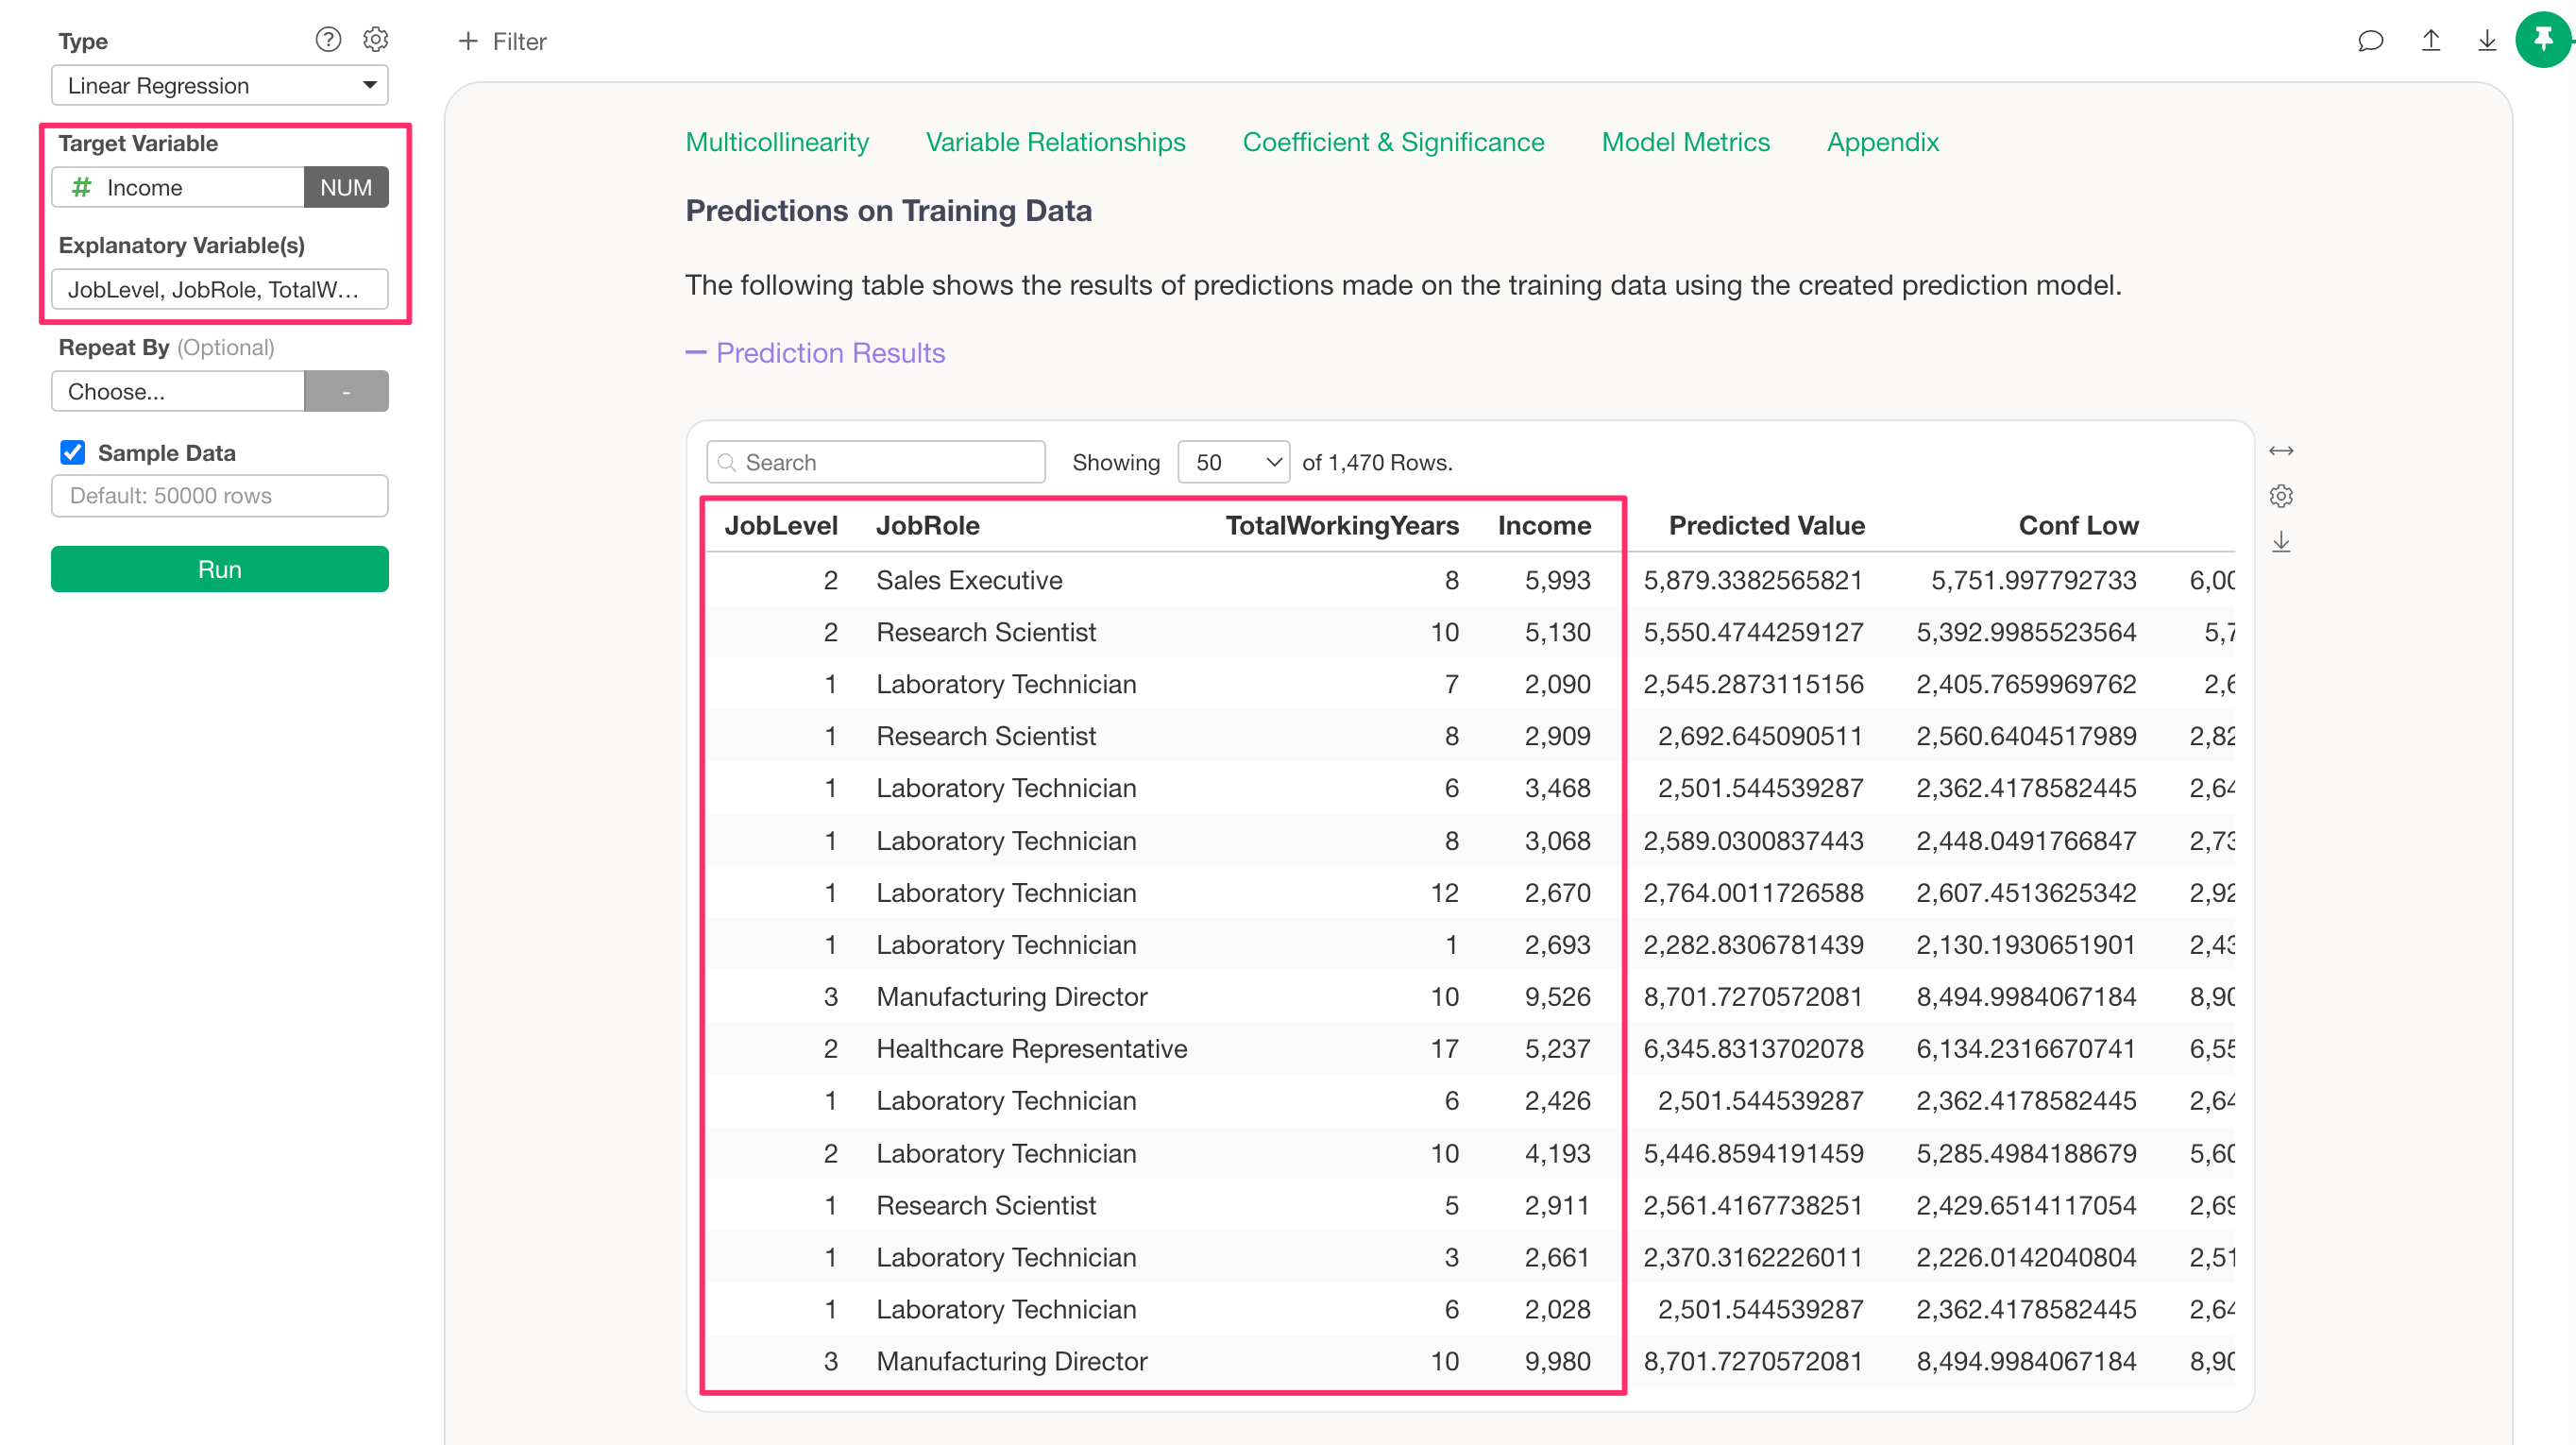The width and height of the screenshot is (2576, 1445).
Task: Switch to the Multicollinearity tab
Action: pos(777,142)
